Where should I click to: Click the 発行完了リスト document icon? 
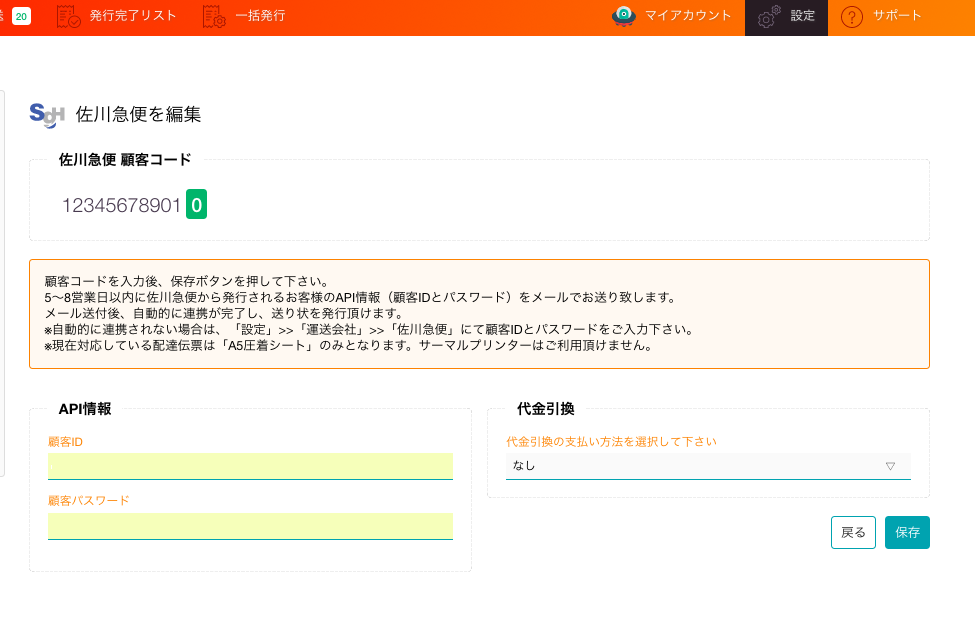pos(68,17)
